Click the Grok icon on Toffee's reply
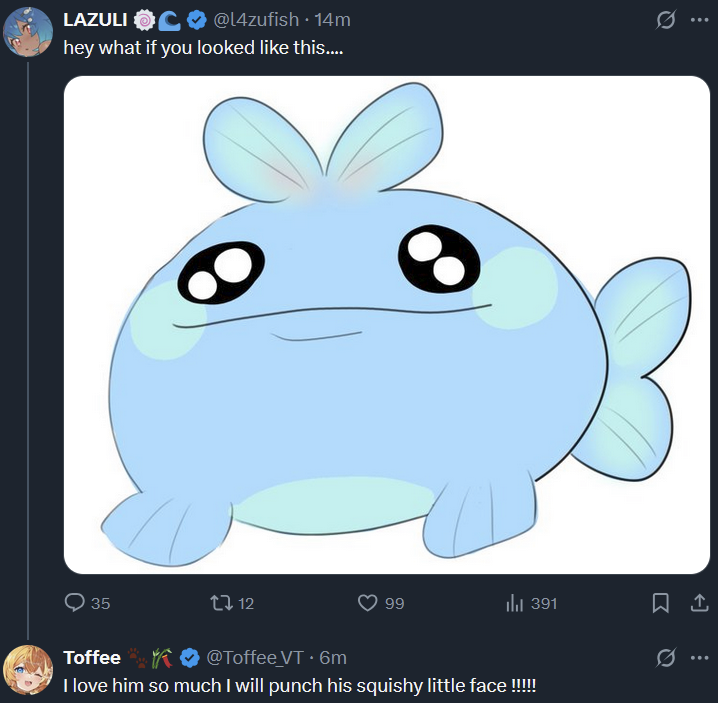Screen dimensions: 718x703 (663, 657)
